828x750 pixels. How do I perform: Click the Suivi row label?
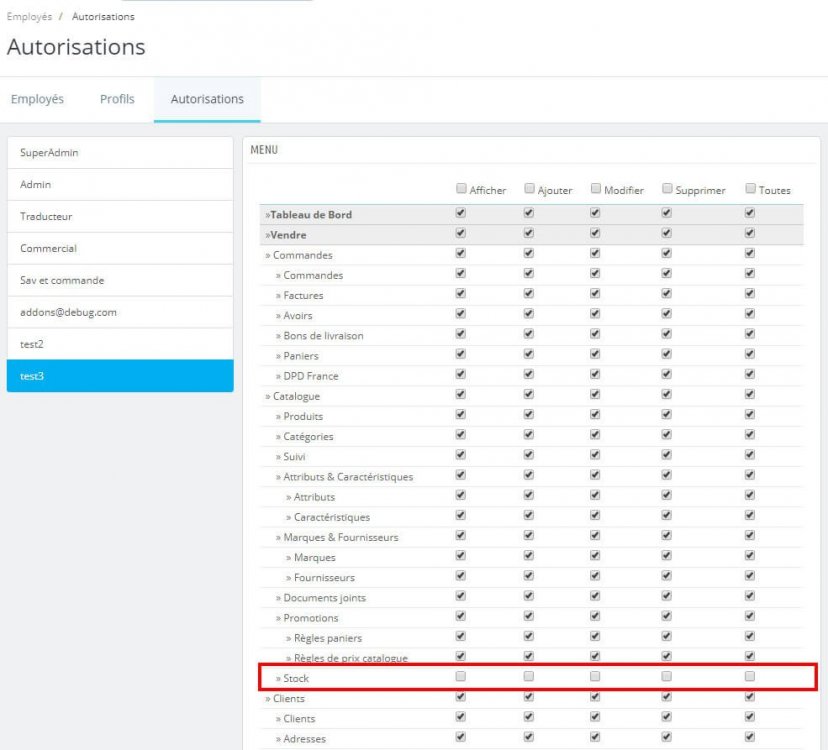point(294,457)
